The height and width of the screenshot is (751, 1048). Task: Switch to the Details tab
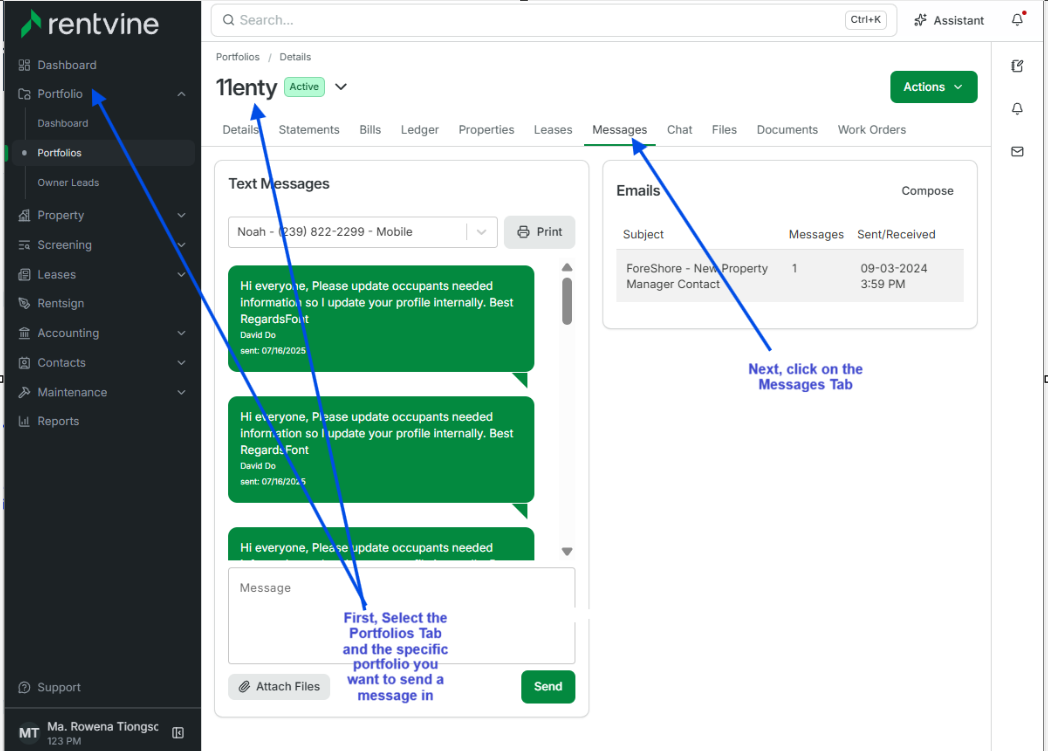pyautogui.click(x=241, y=130)
